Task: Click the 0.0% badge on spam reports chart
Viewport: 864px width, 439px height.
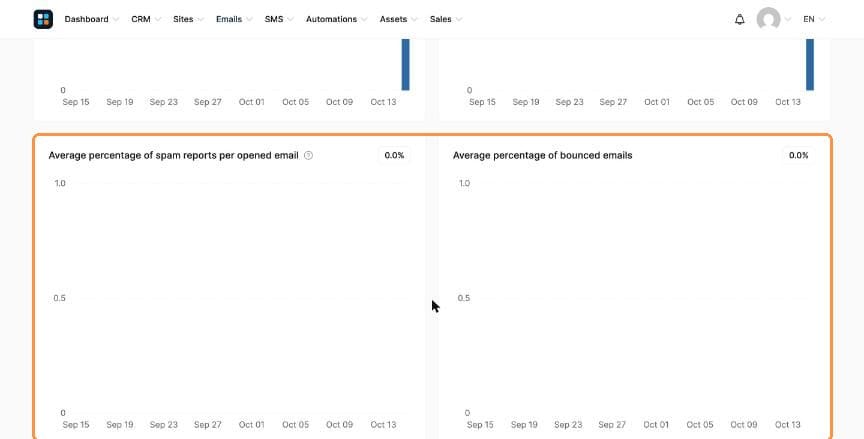Action: [x=395, y=155]
